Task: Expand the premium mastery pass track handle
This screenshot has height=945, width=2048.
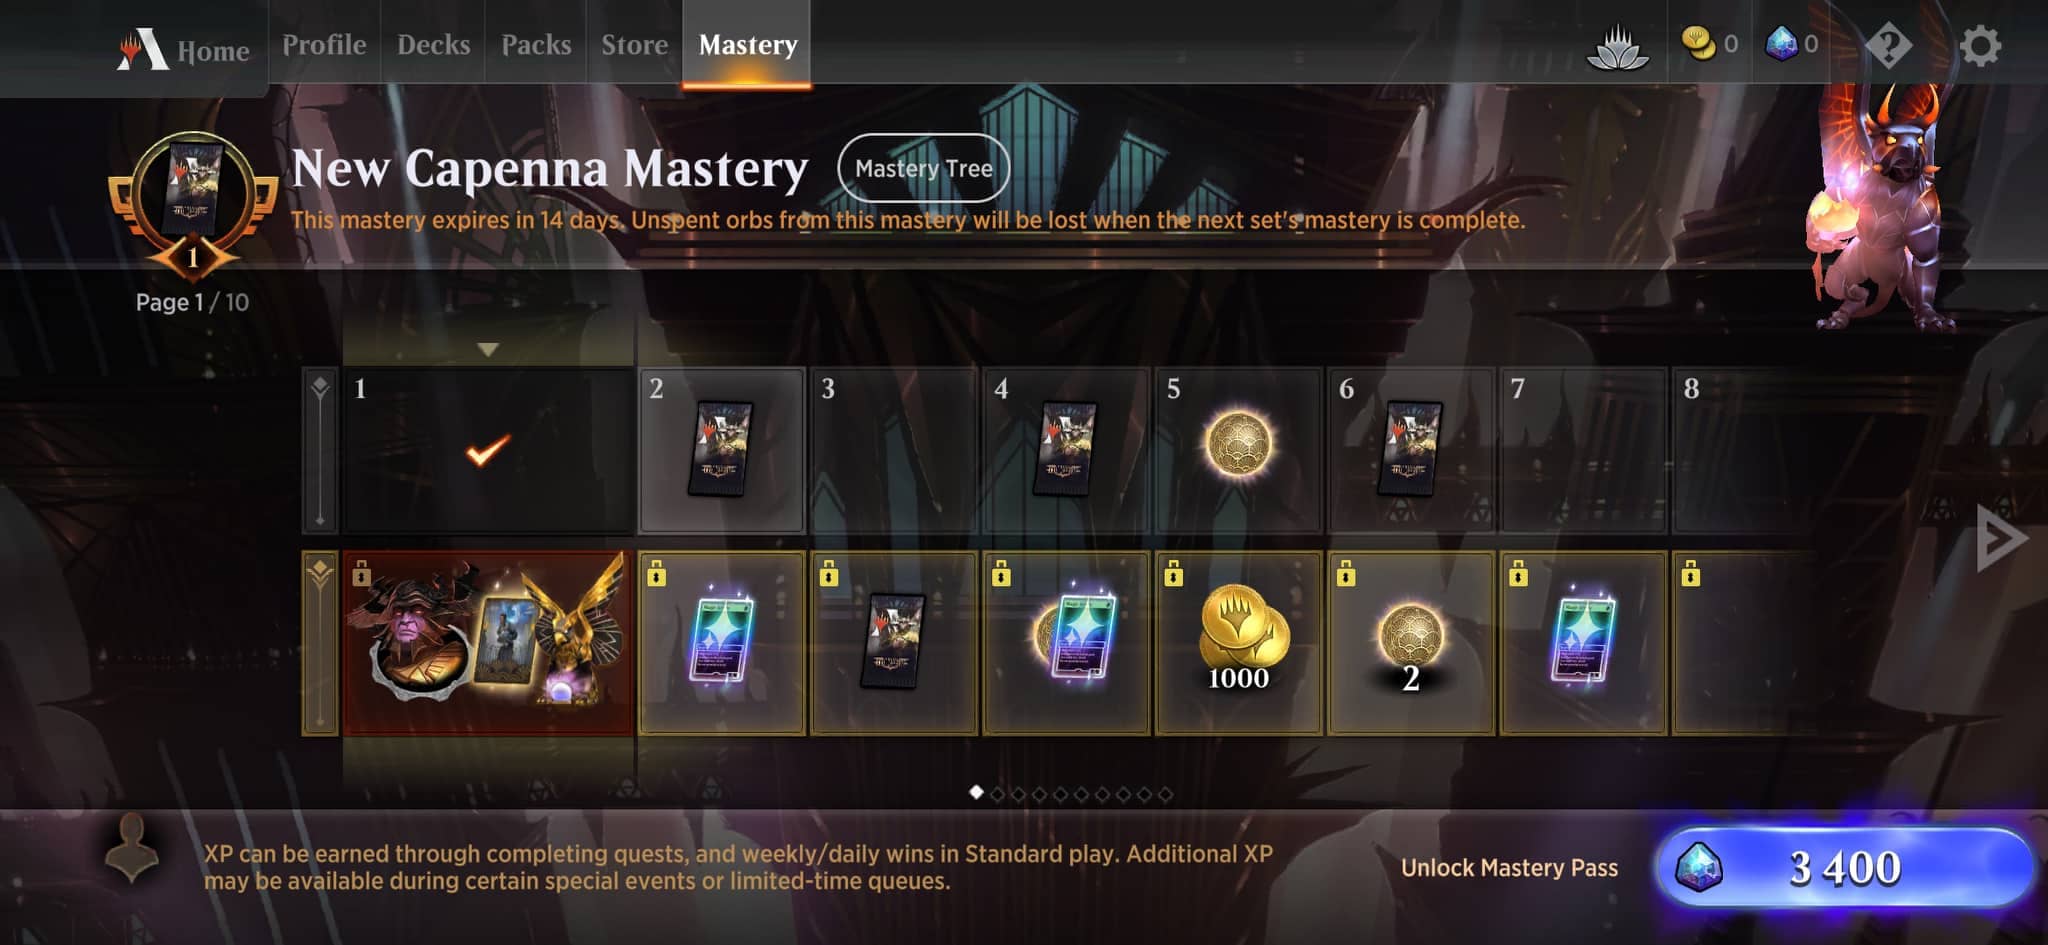Action: tap(320, 643)
